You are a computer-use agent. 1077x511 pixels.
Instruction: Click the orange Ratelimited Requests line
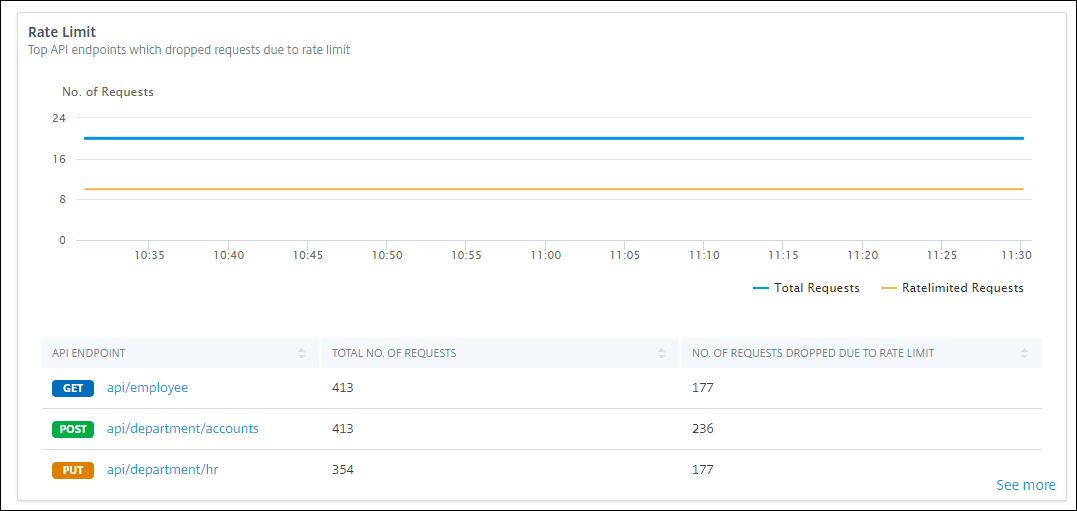554,189
